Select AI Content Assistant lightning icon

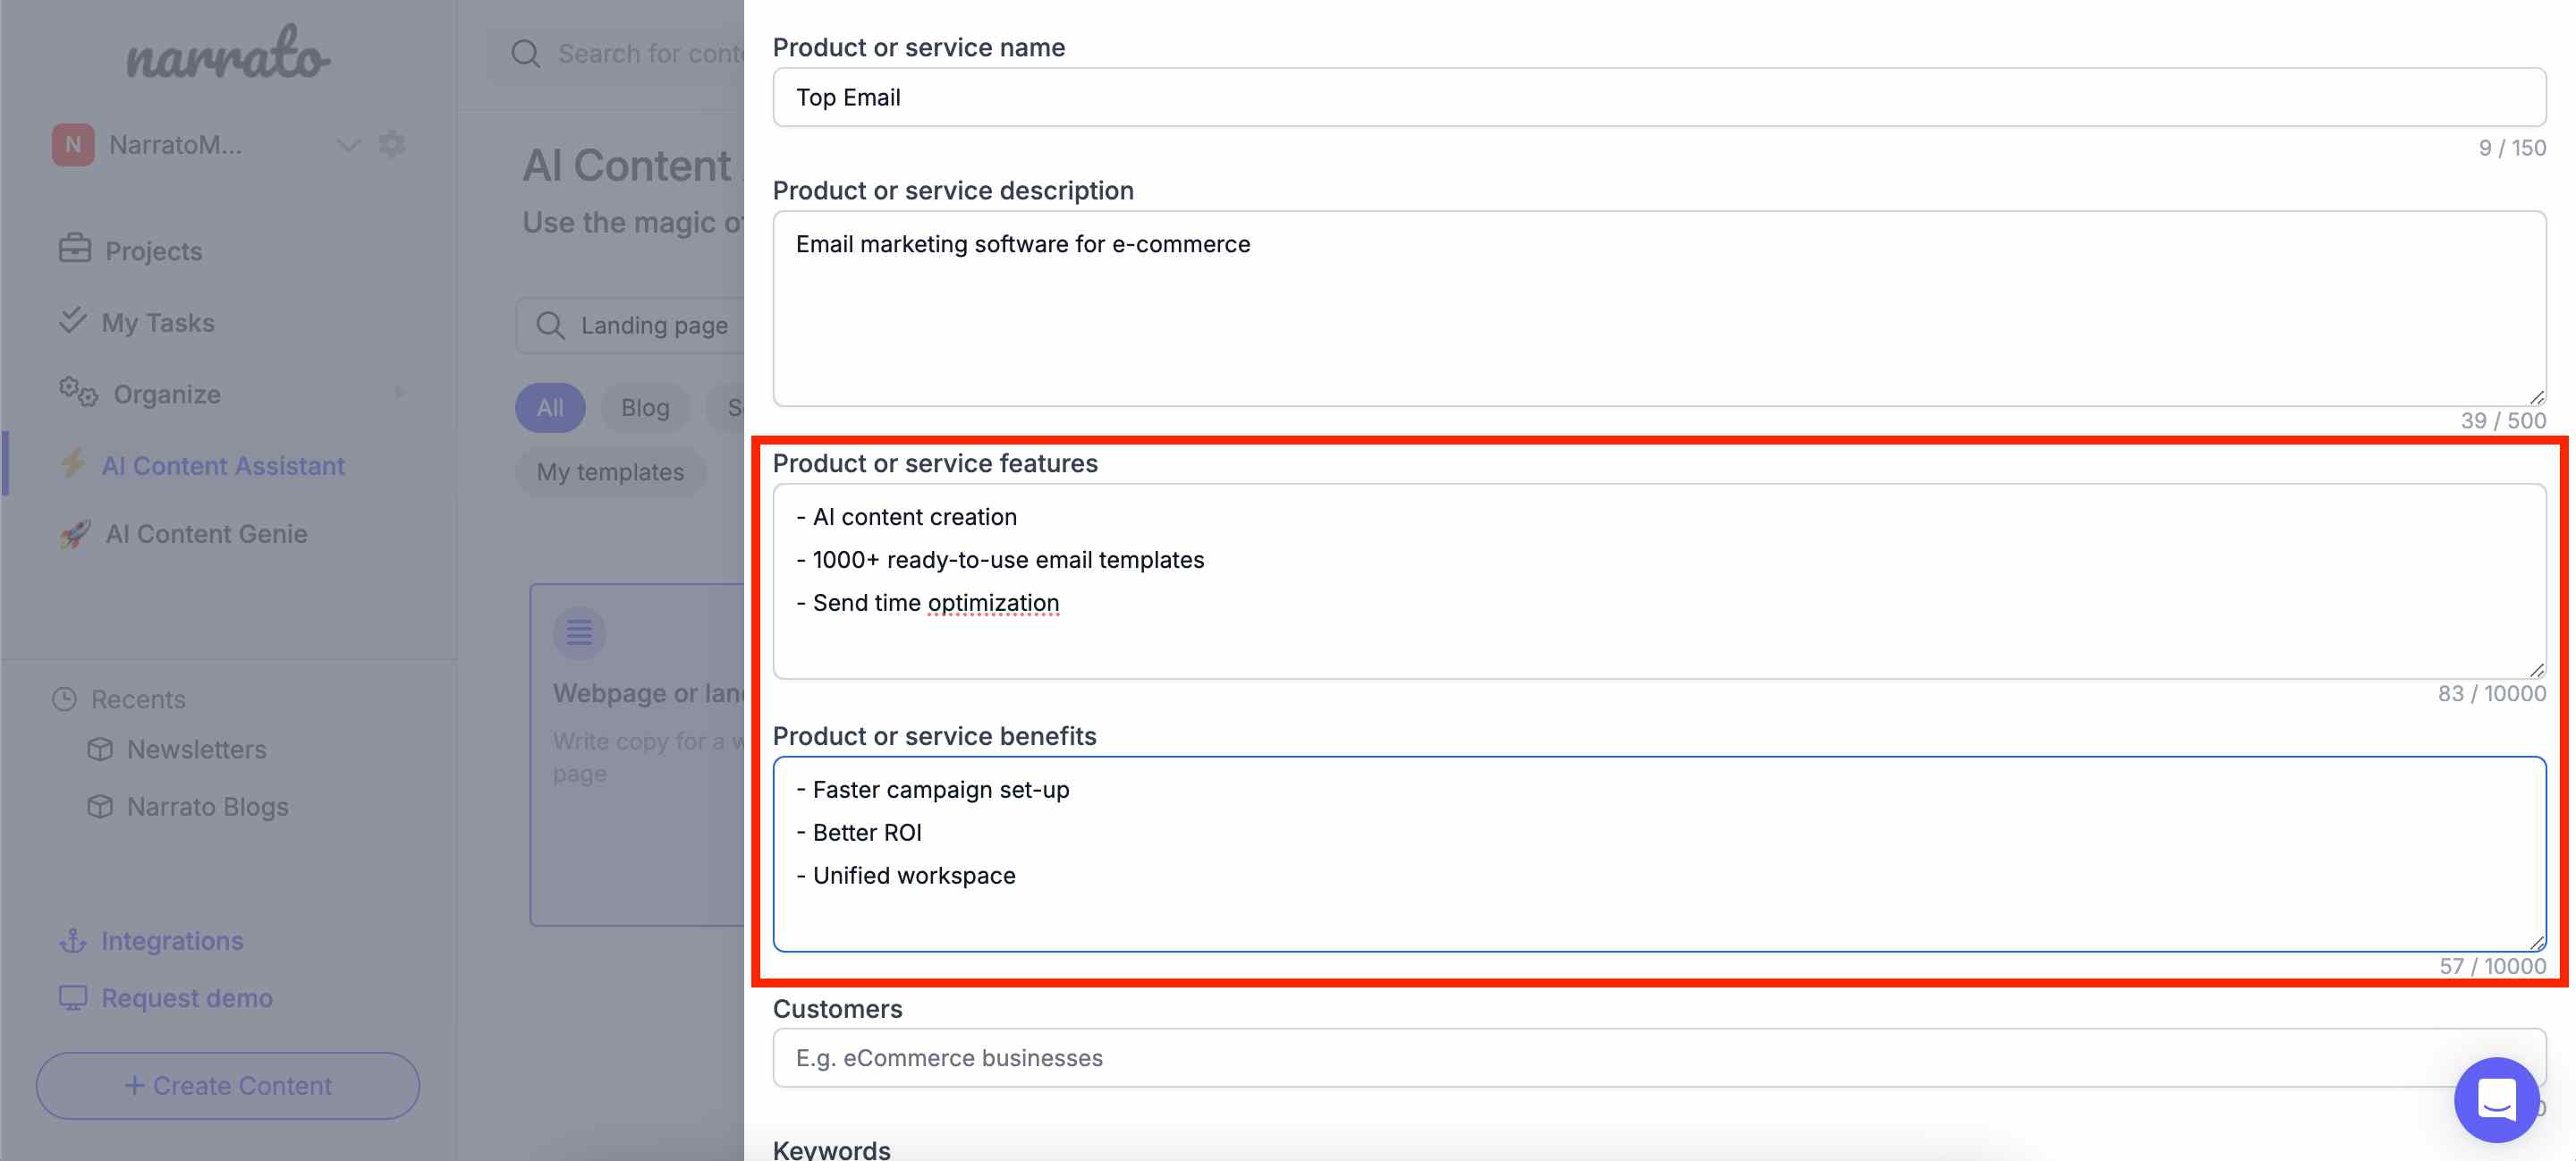tap(72, 463)
